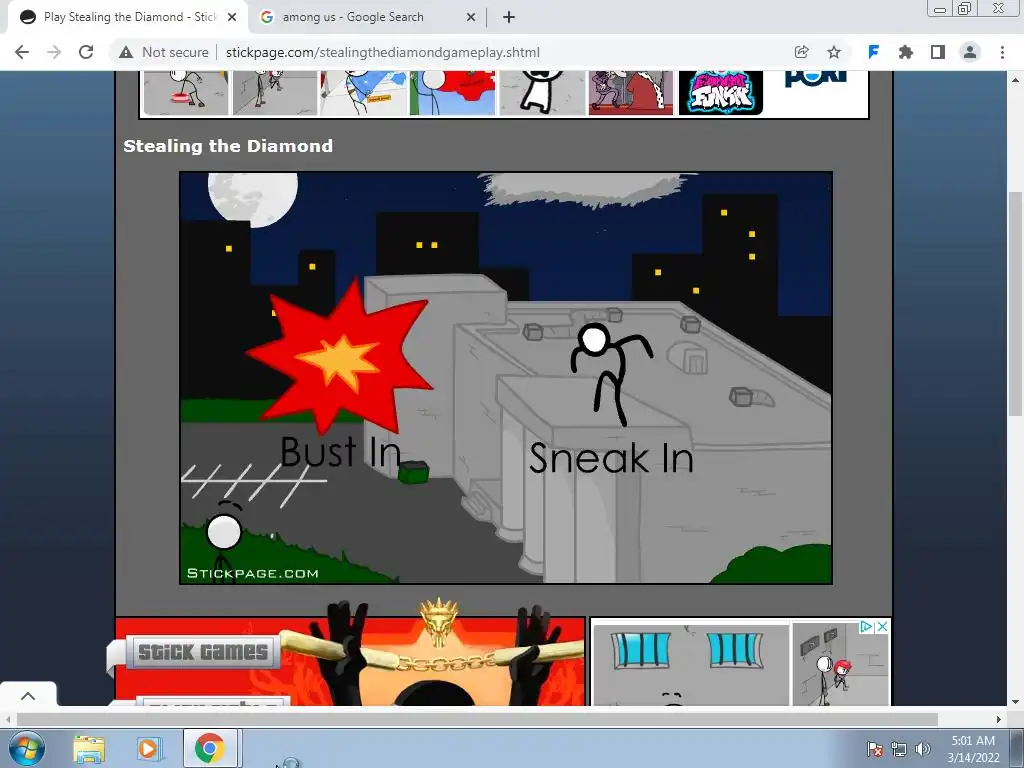1024x768 pixels.
Task: Click the horizontal scrollbar thumb
Action: tap(477, 719)
